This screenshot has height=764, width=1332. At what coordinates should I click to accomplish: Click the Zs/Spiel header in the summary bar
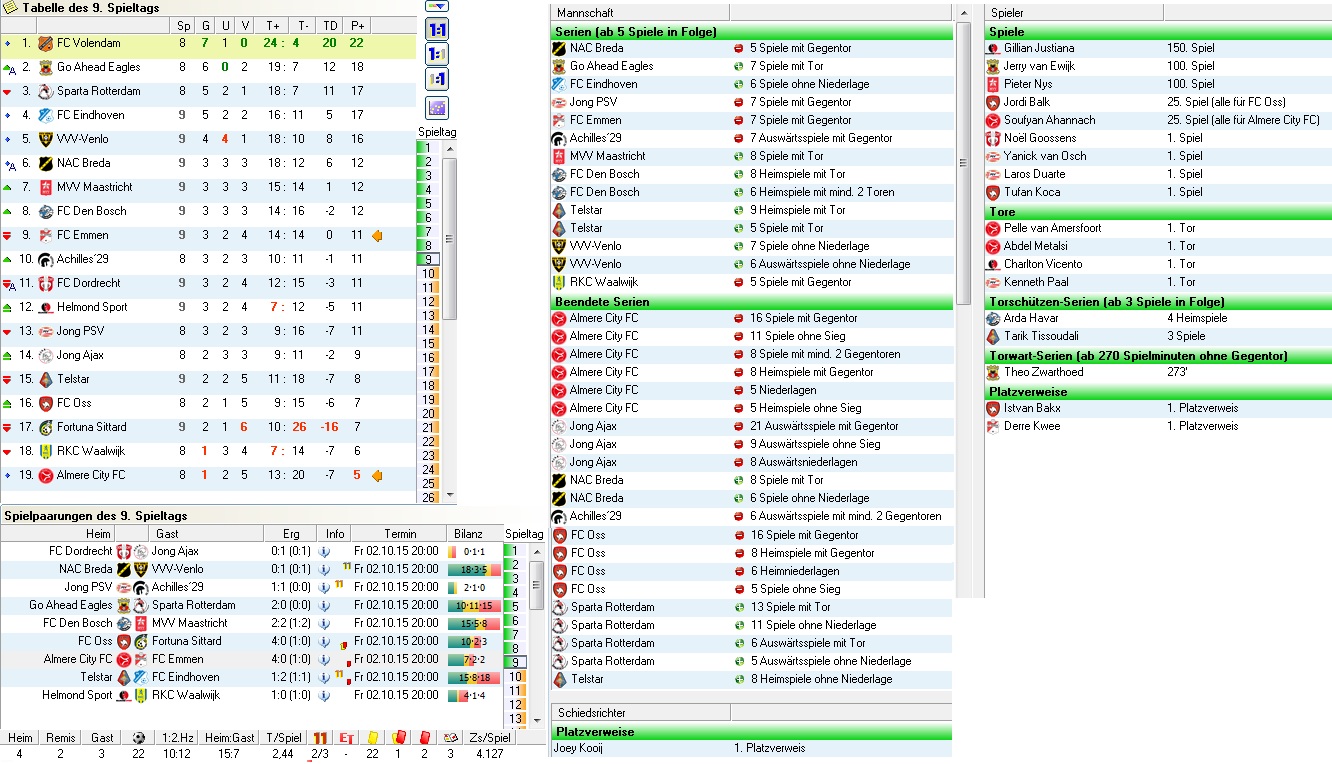tap(490, 738)
